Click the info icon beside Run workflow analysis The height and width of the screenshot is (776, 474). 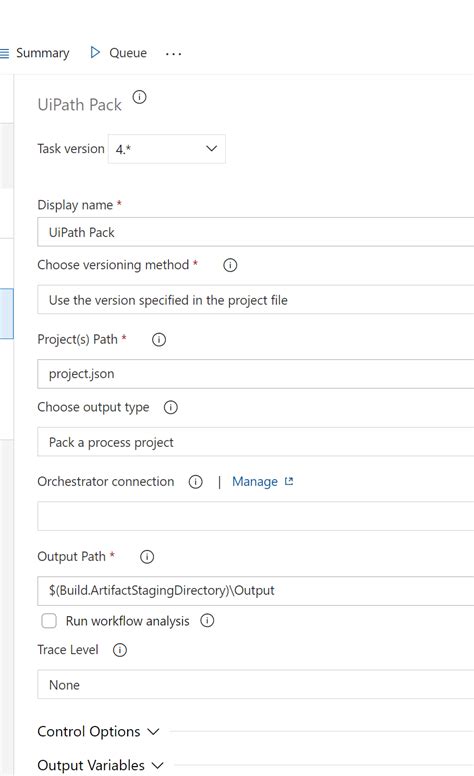(x=207, y=620)
